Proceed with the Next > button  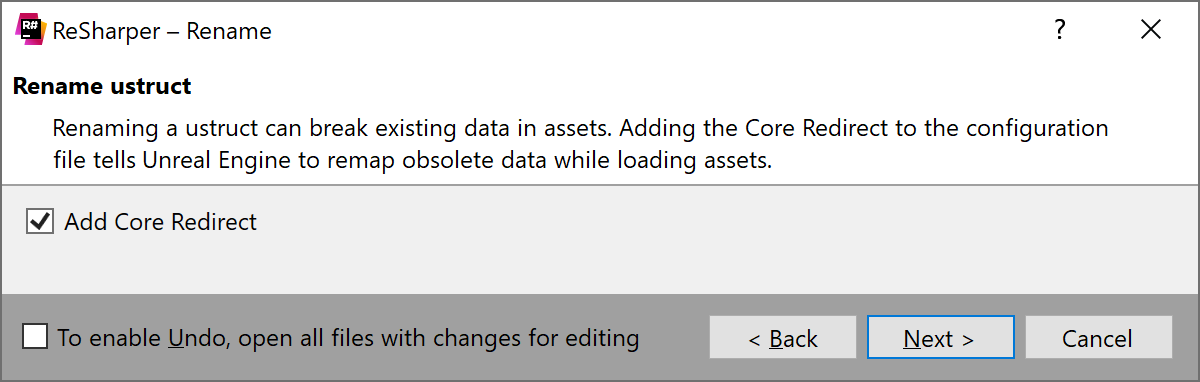941,338
